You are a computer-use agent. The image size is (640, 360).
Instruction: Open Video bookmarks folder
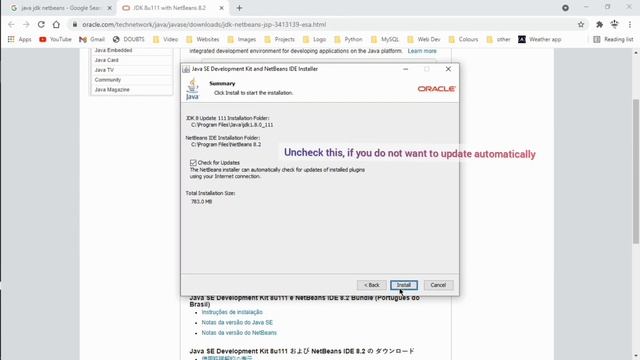click(165, 39)
